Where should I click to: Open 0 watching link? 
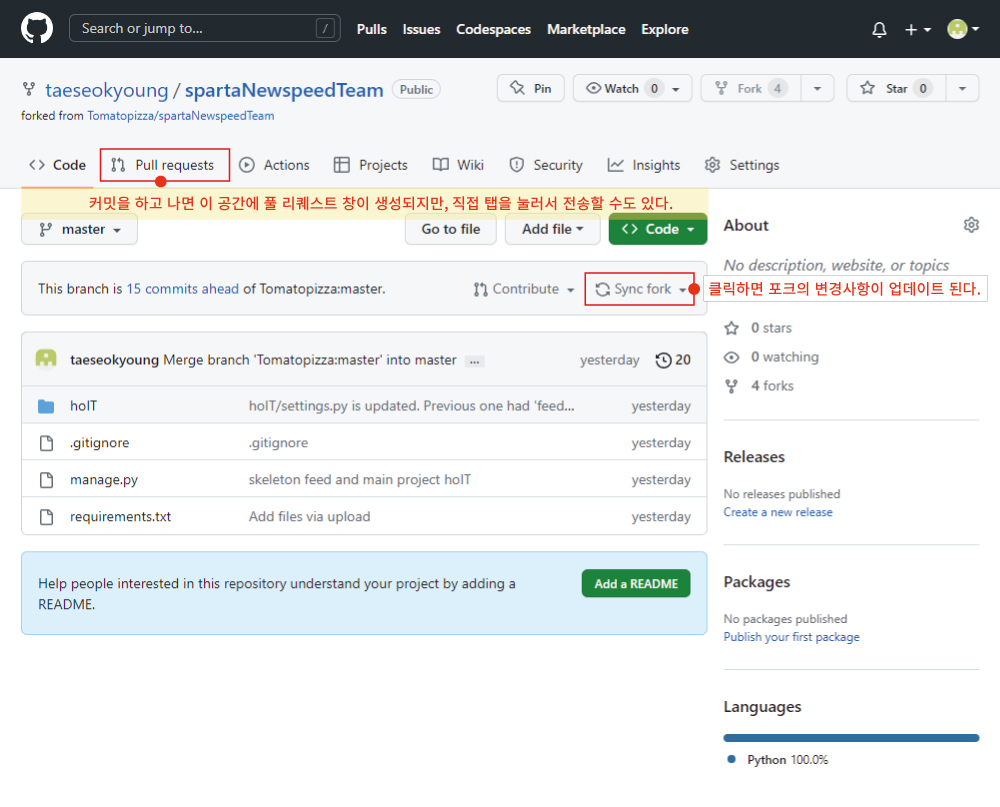772,357
